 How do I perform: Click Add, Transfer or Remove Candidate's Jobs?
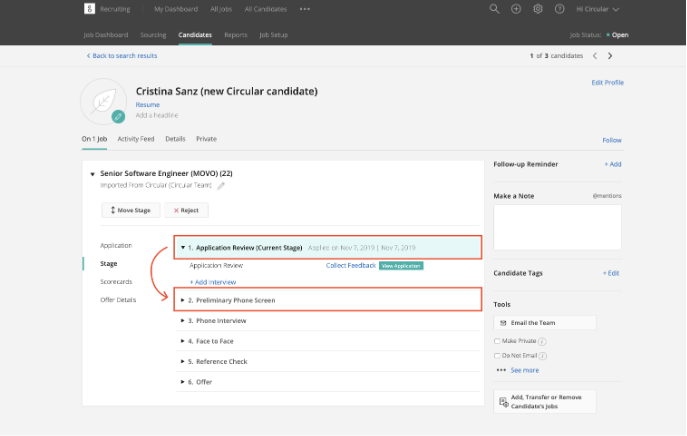[545, 402]
